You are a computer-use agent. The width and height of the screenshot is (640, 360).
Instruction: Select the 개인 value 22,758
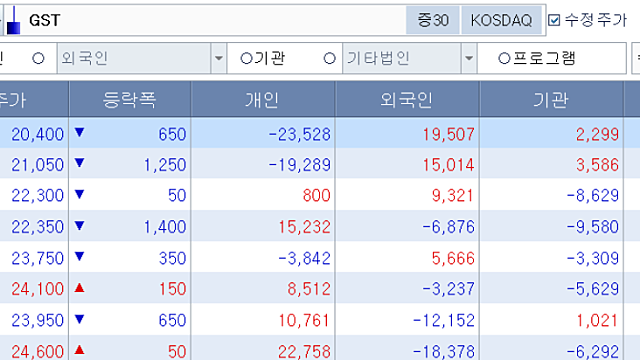[x=304, y=351]
